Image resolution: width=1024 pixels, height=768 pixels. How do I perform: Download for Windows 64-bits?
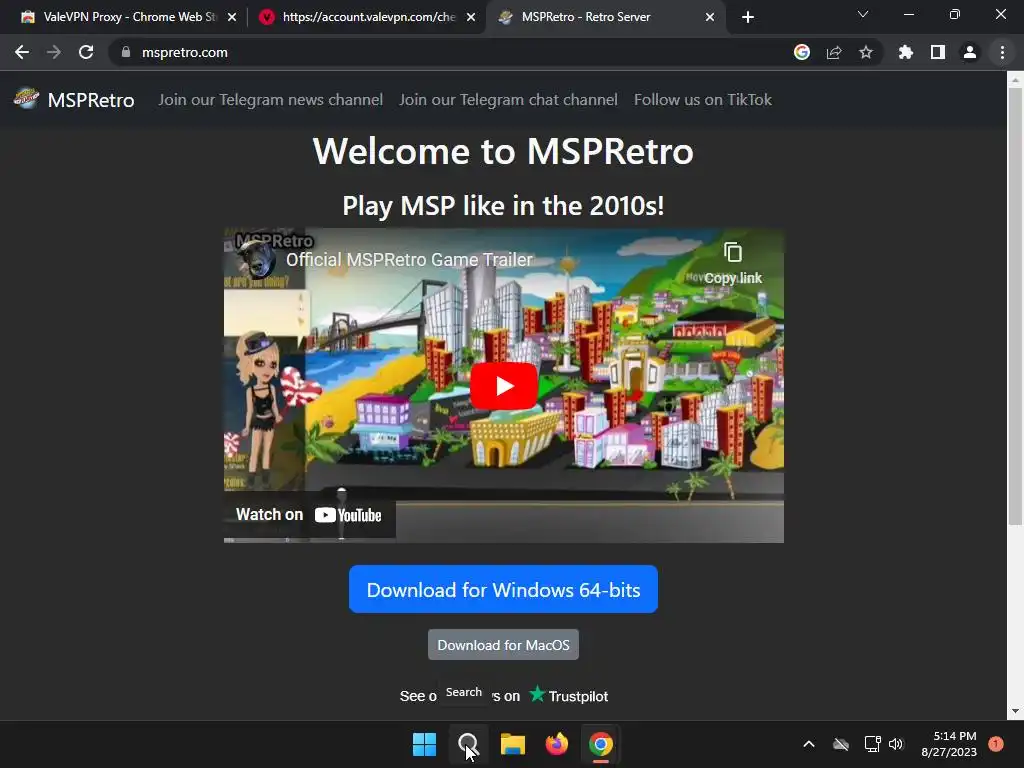click(503, 589)
